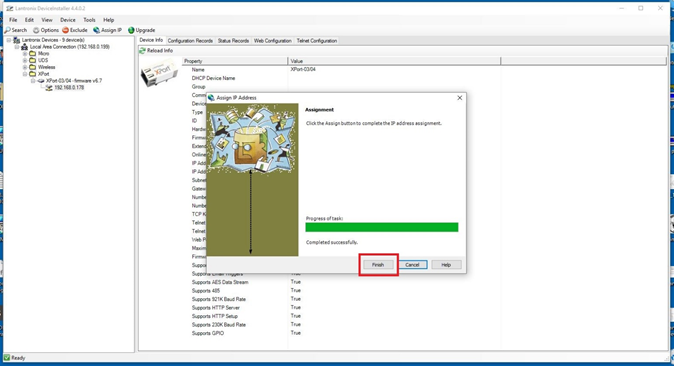Expand the Wireless tree node
The width and height of the screenshot is (674, 366).
[25, 68]
